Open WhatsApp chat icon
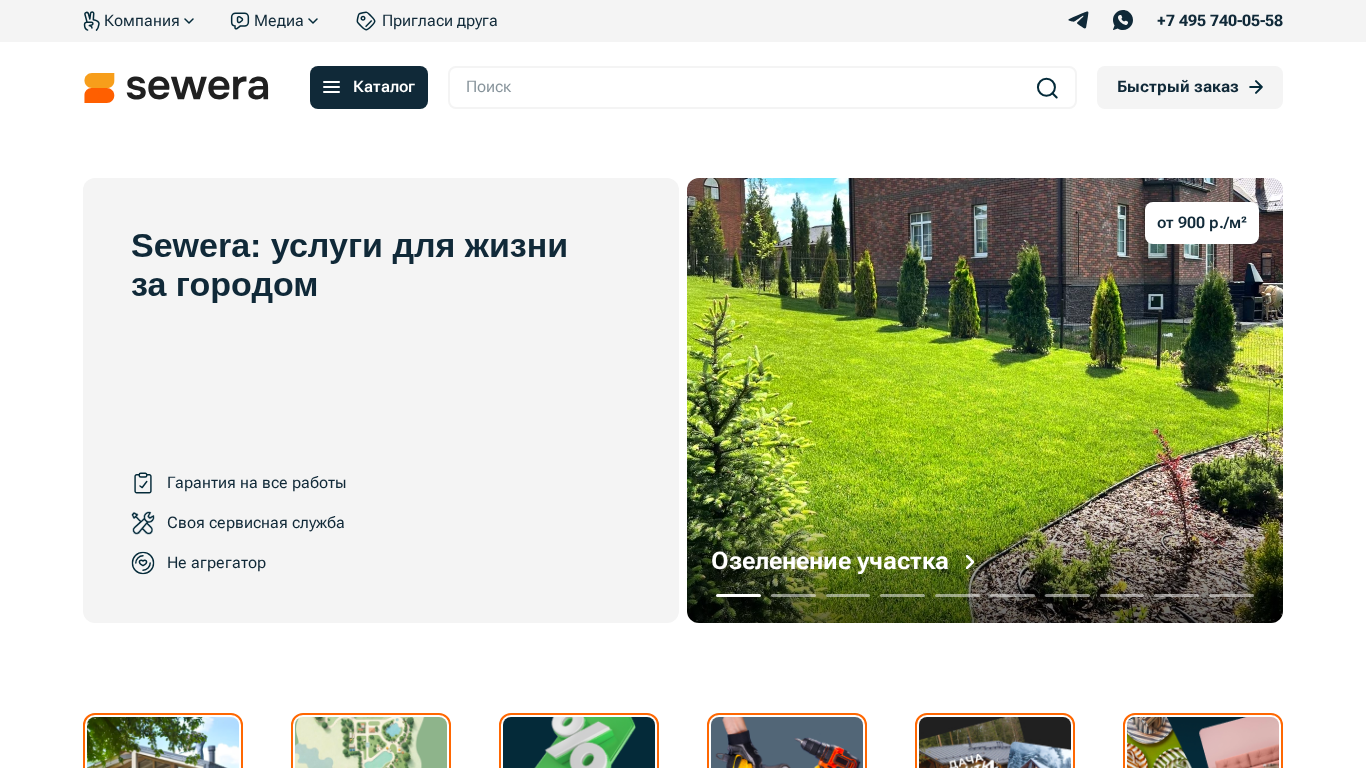 pyautogui.click(x=1123, y=20)
